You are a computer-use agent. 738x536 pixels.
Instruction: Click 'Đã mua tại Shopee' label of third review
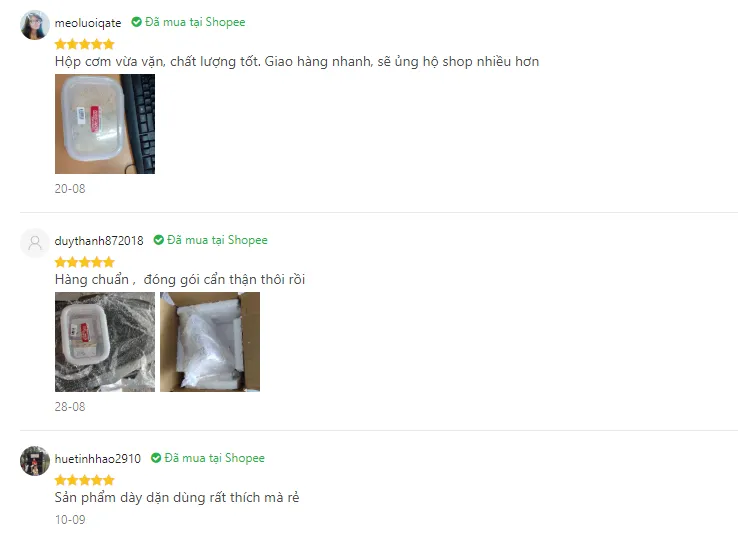[x=214, y=458]
